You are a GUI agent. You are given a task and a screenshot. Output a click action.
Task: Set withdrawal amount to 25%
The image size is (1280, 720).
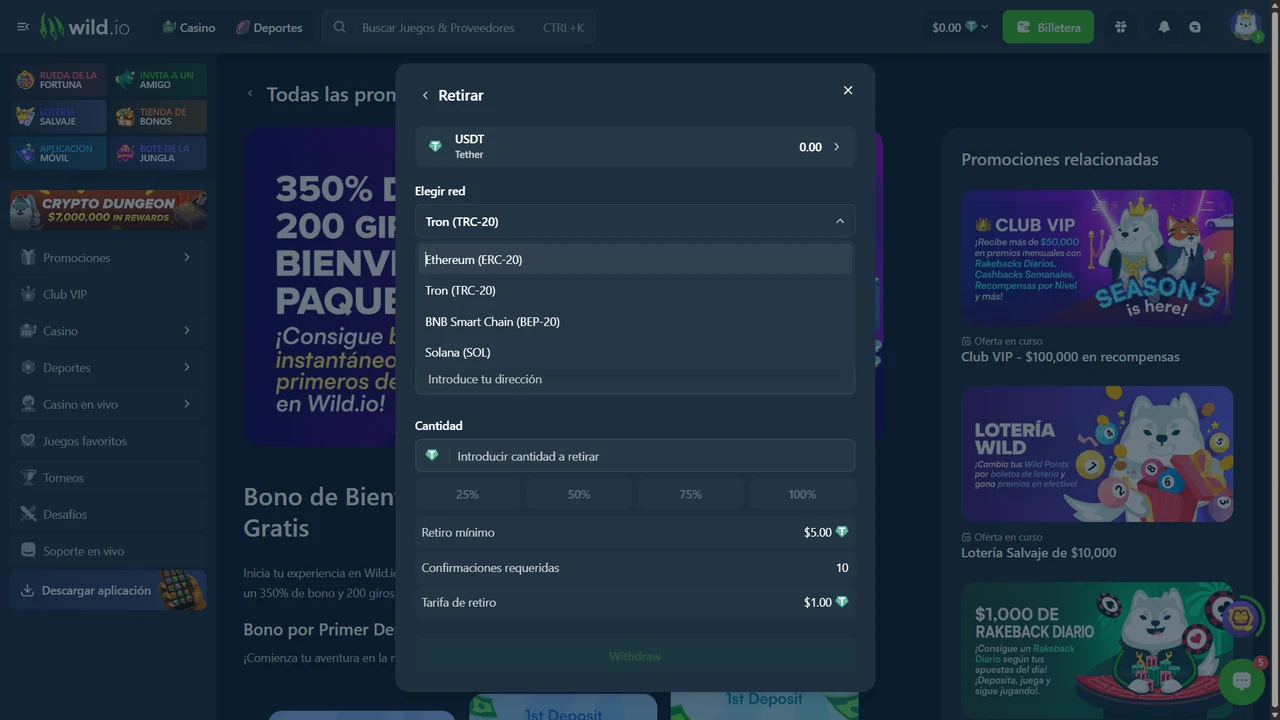(467, 494)
